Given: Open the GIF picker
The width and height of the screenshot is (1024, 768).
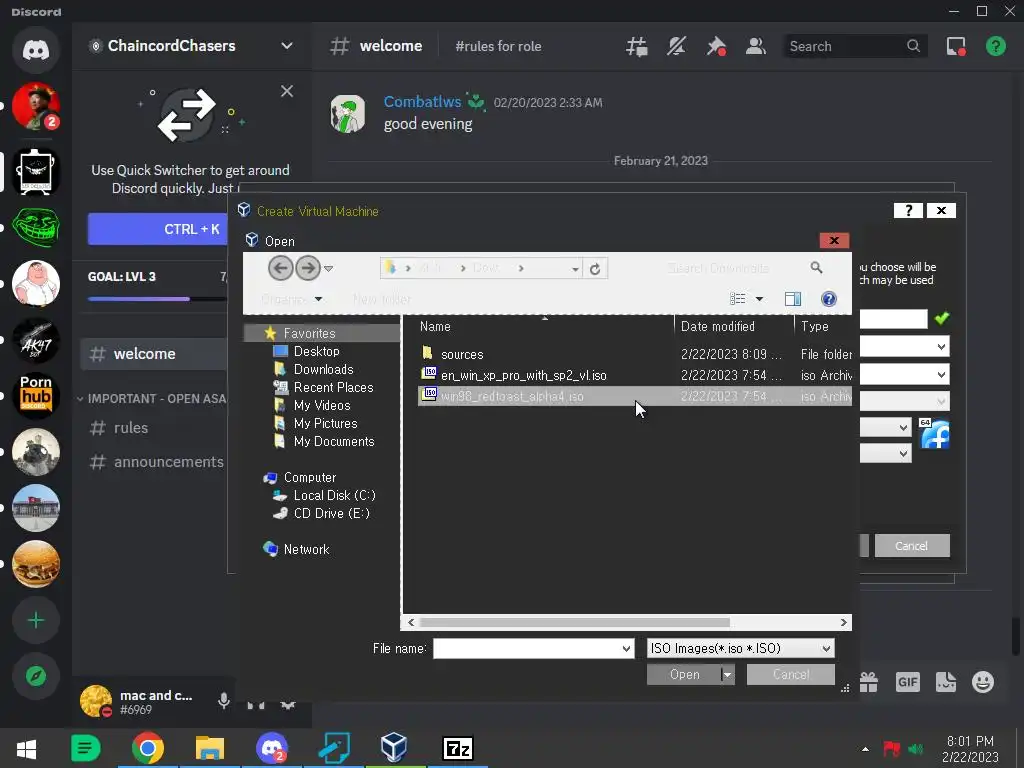Looking at the screenshot, I should (x=907, y=682).
